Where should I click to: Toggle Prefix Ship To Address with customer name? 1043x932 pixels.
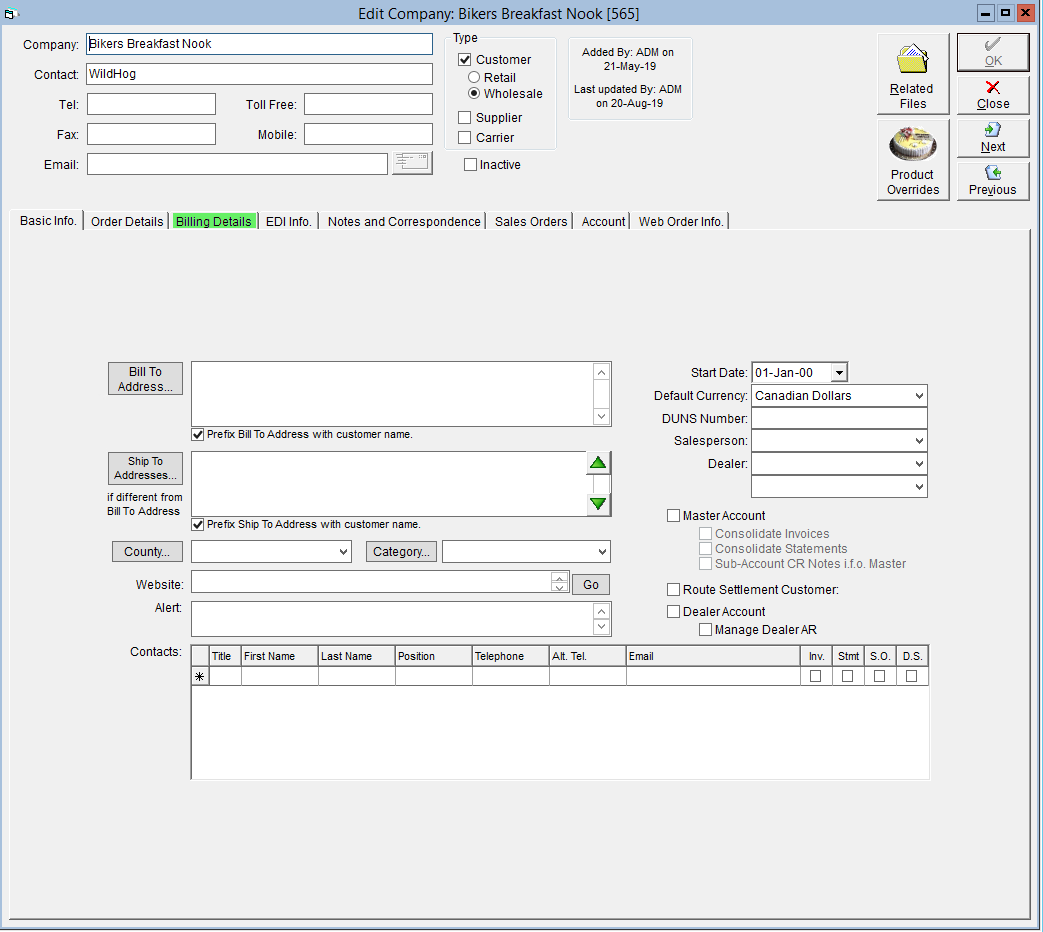tap(198, 524)
